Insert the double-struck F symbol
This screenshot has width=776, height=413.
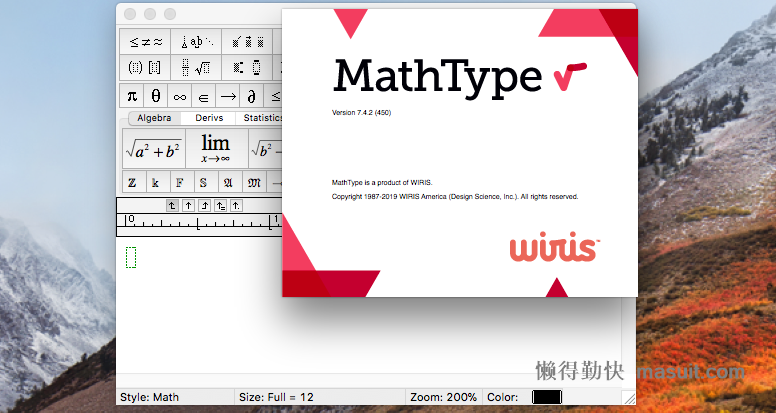[180, 183]
